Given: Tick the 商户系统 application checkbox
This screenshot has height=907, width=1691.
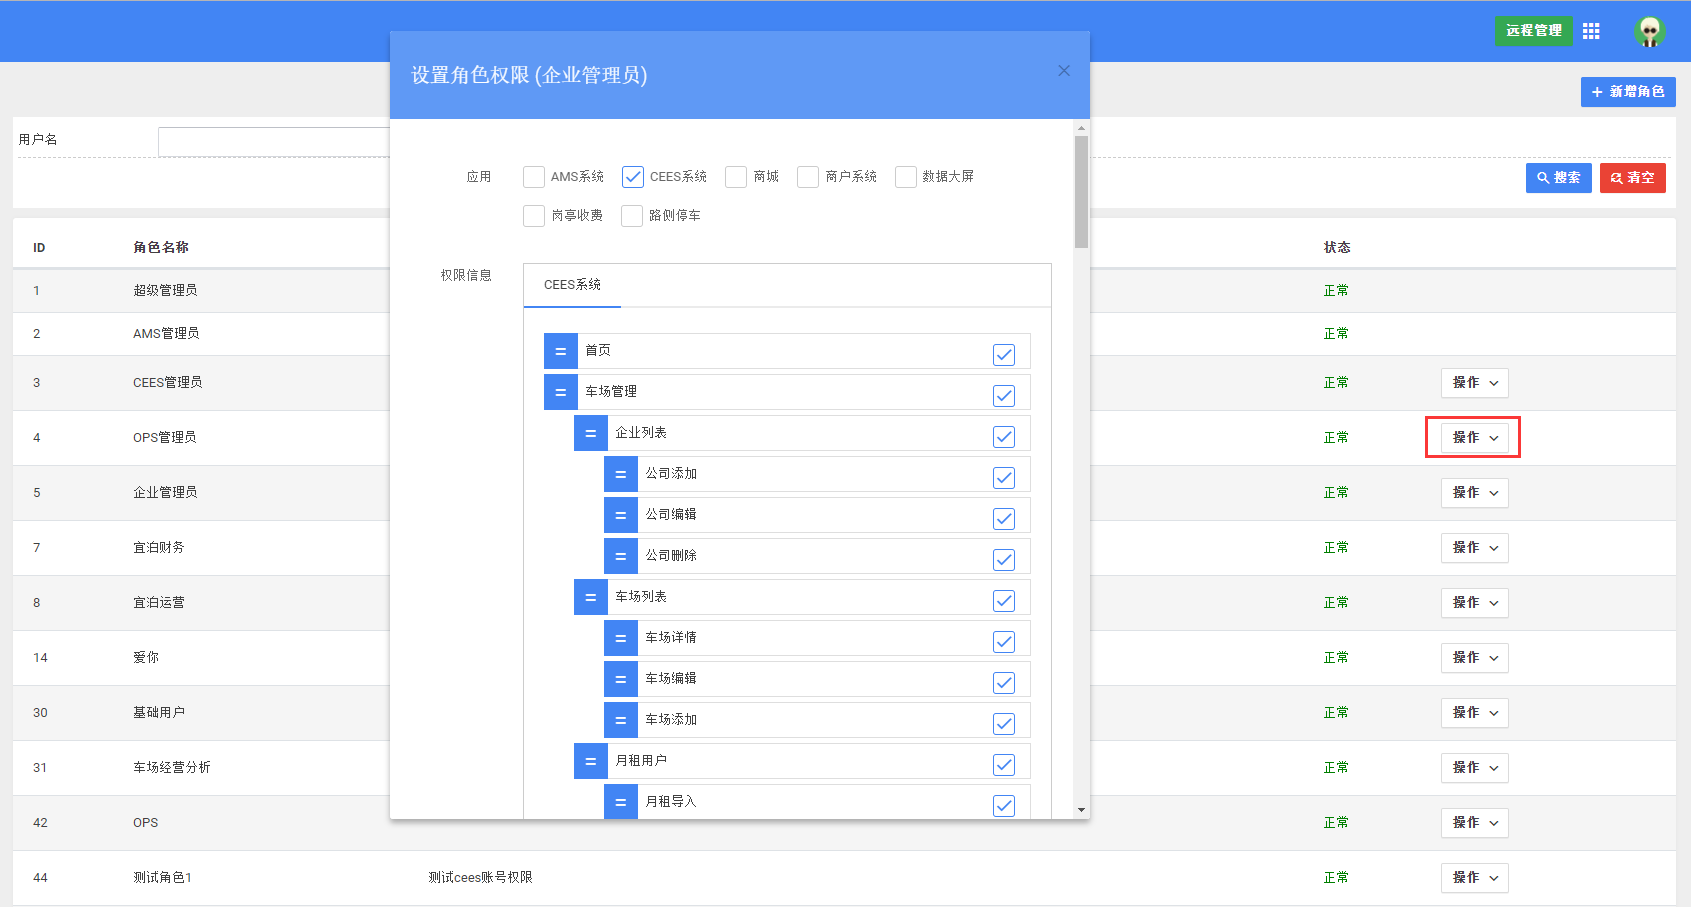Looking at the screenshot, I should coord(808,177).
